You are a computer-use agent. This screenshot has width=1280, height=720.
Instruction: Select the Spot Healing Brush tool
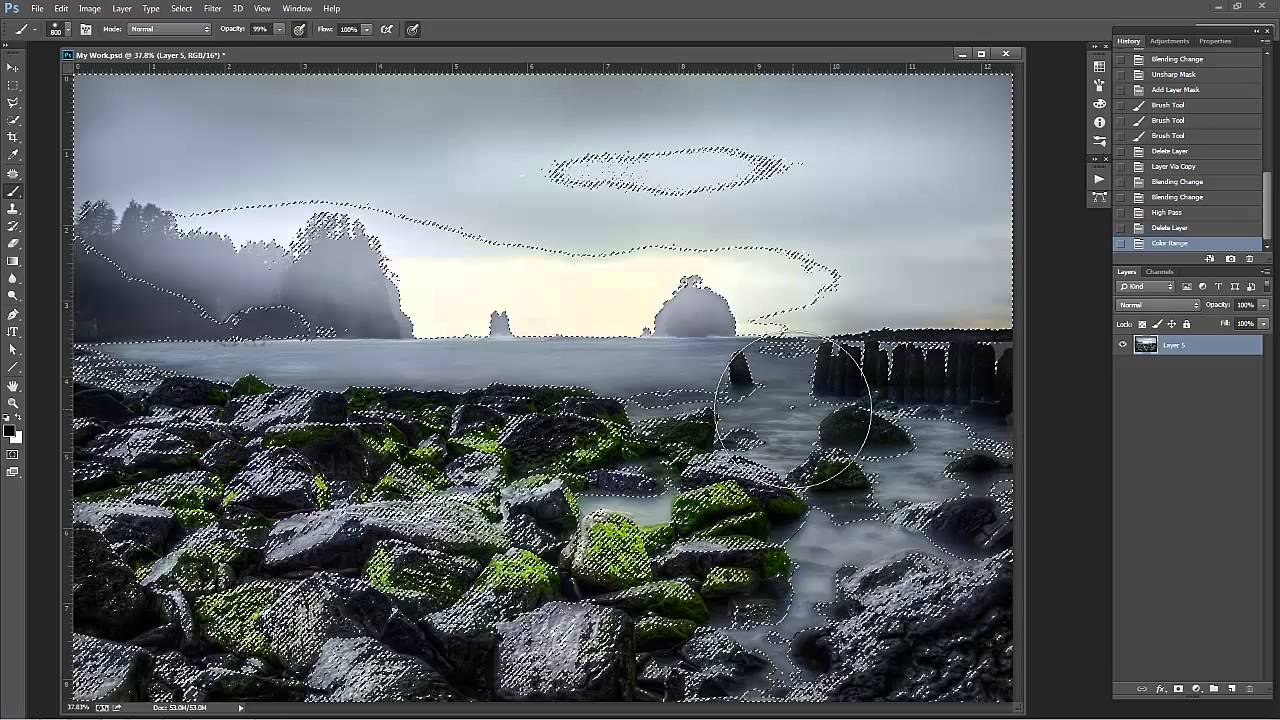(13, 173)
